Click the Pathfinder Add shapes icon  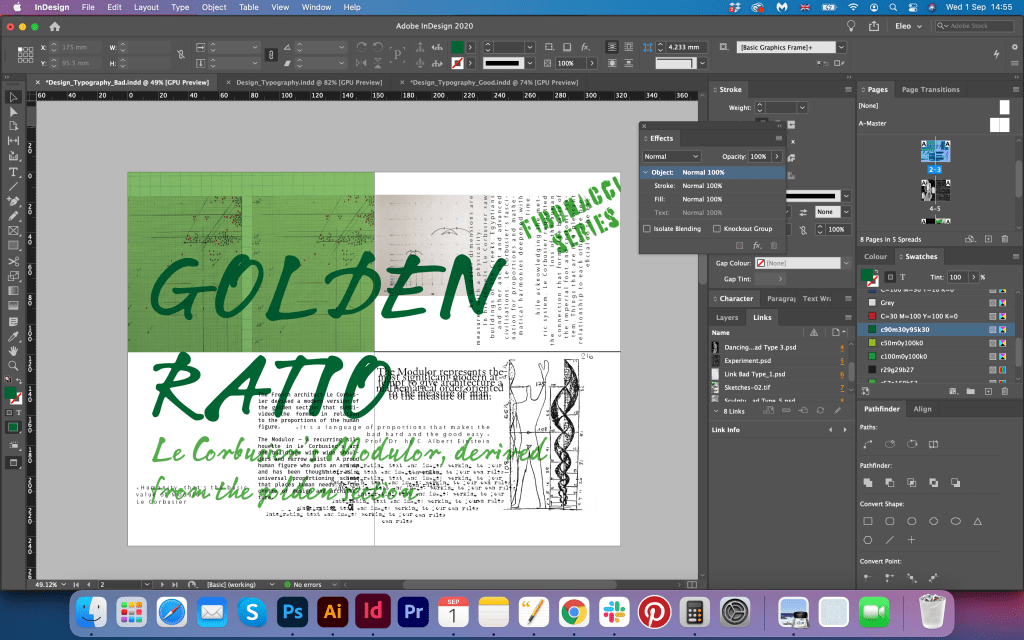click(x=866, y=482)
